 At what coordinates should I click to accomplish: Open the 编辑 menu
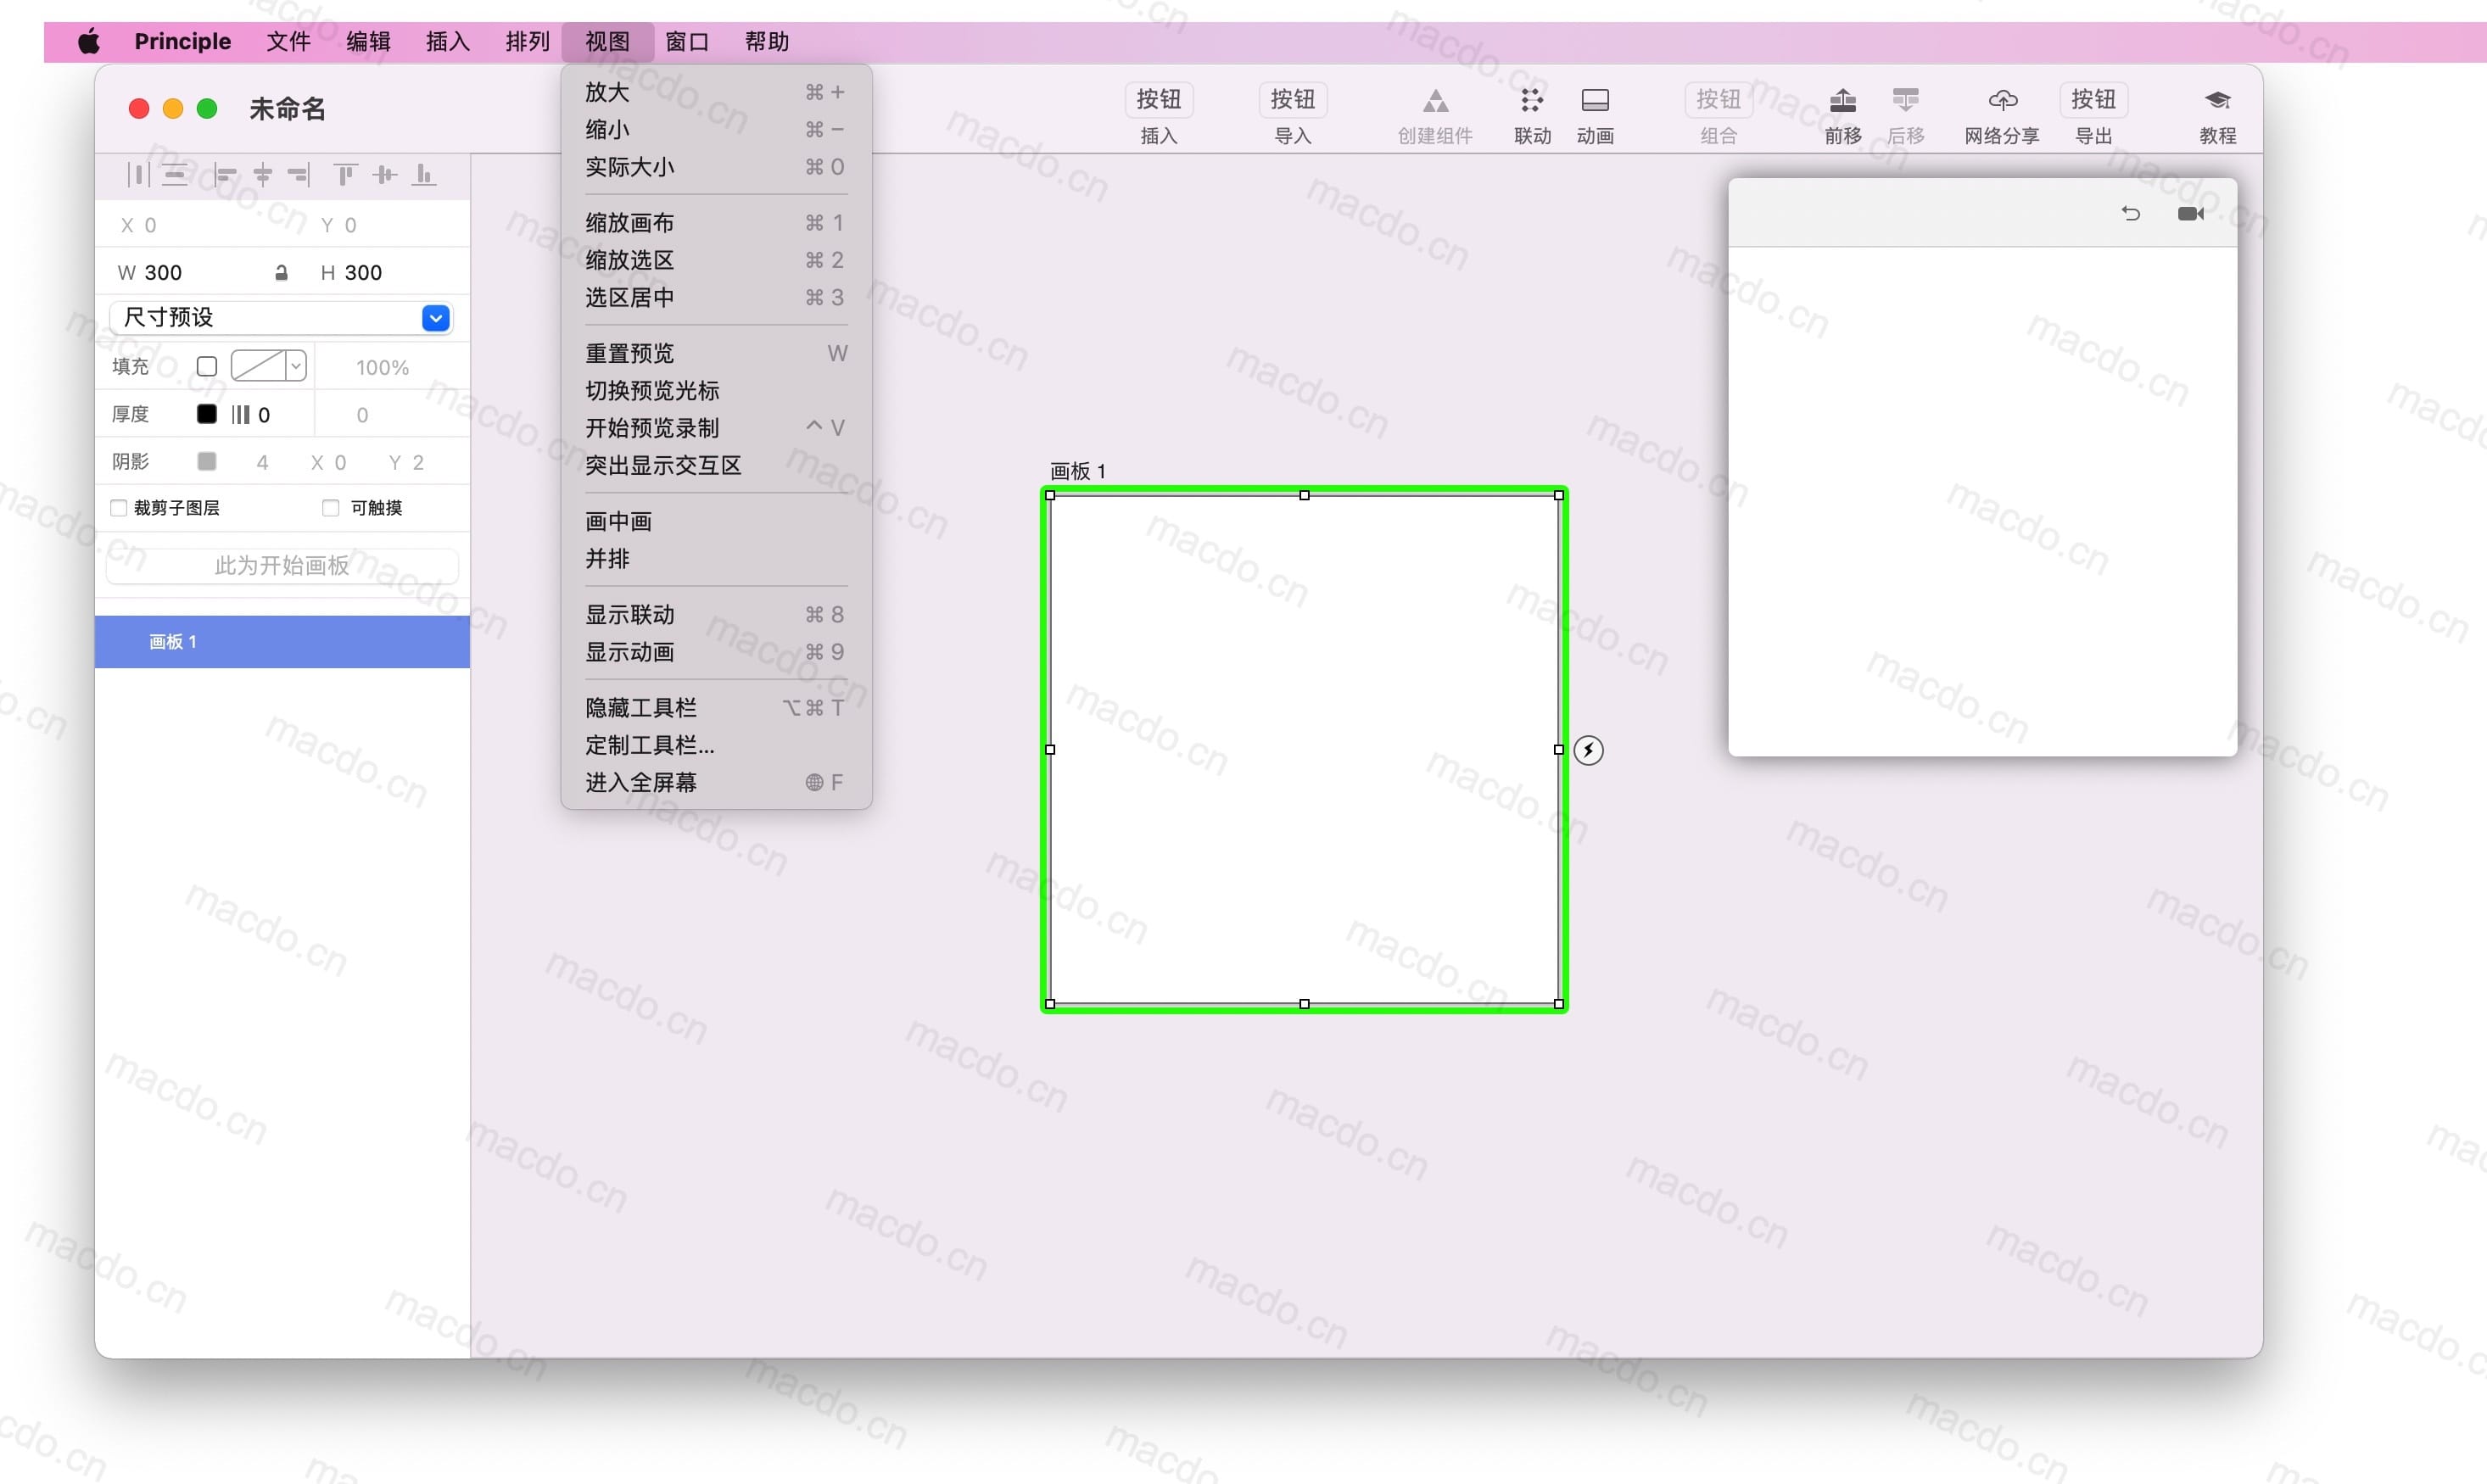point(368,42)
